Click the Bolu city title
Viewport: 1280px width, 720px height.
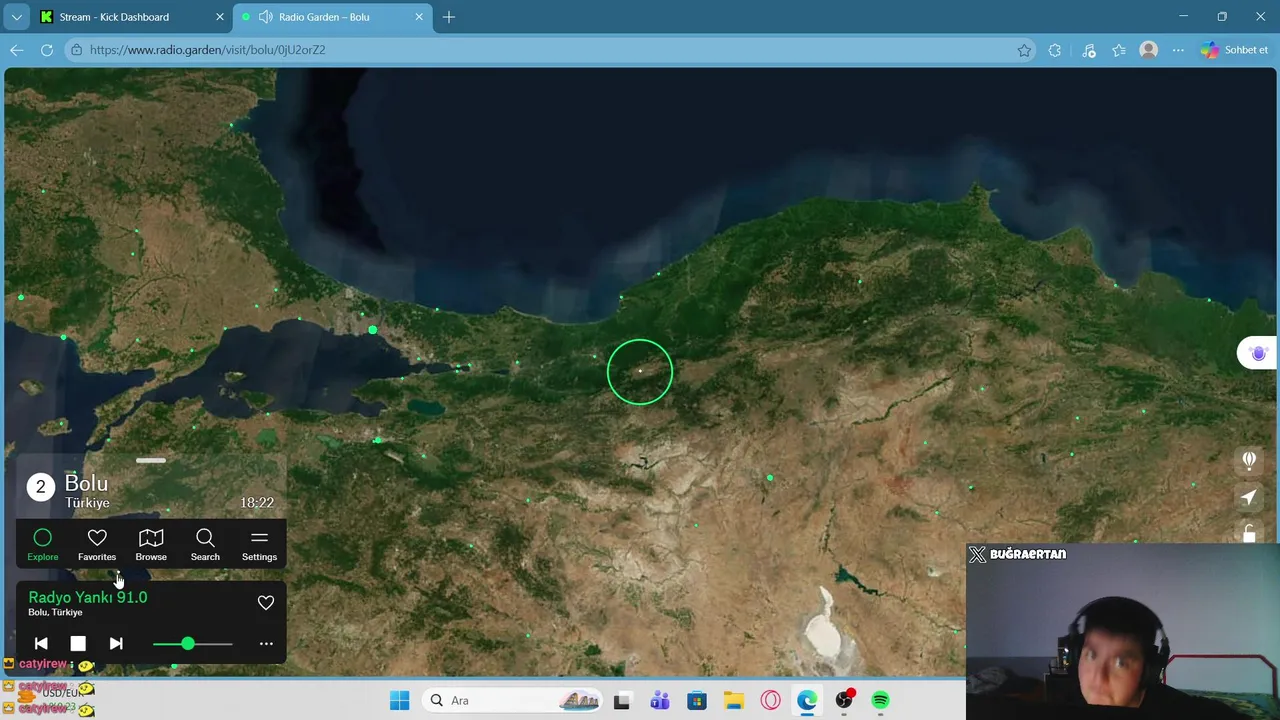point(86,483)
